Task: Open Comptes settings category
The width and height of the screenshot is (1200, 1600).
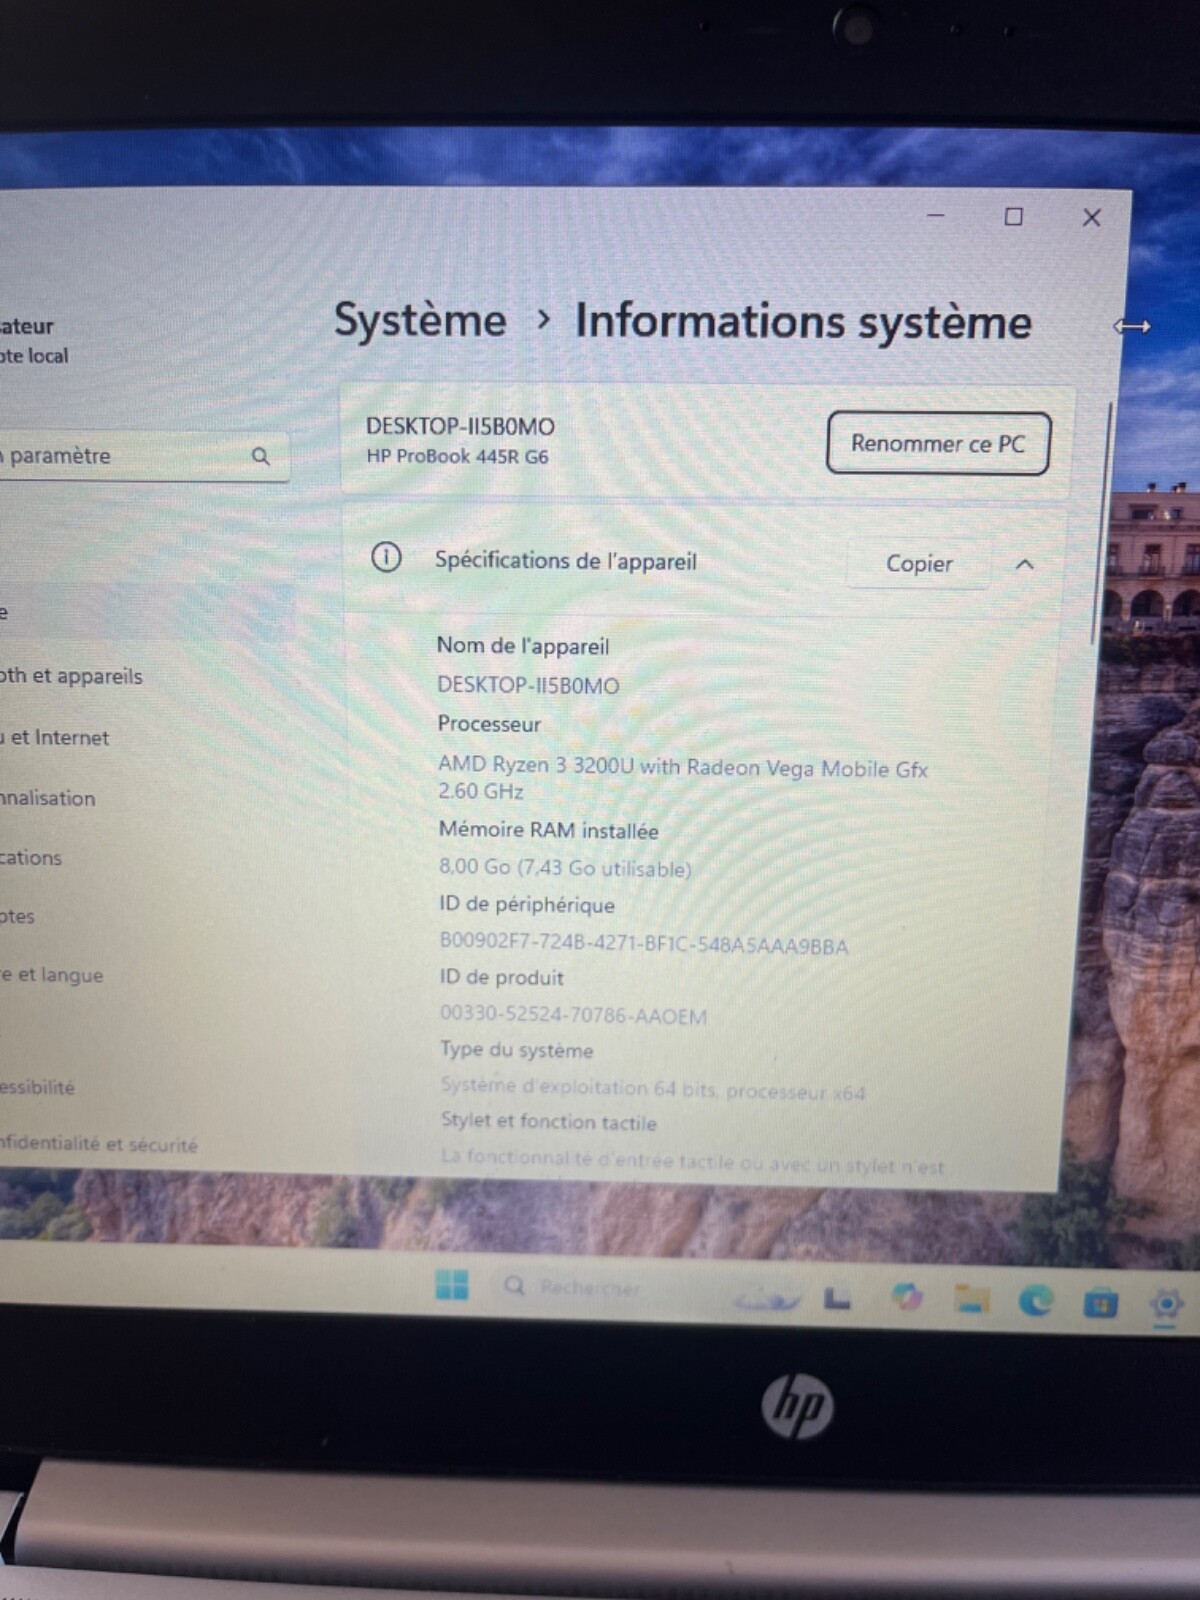Action: pos(18,916)
